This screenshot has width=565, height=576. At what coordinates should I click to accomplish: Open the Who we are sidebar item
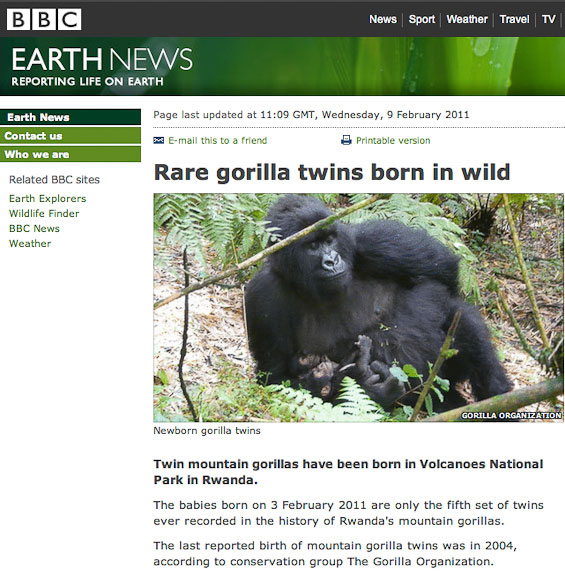70,154
